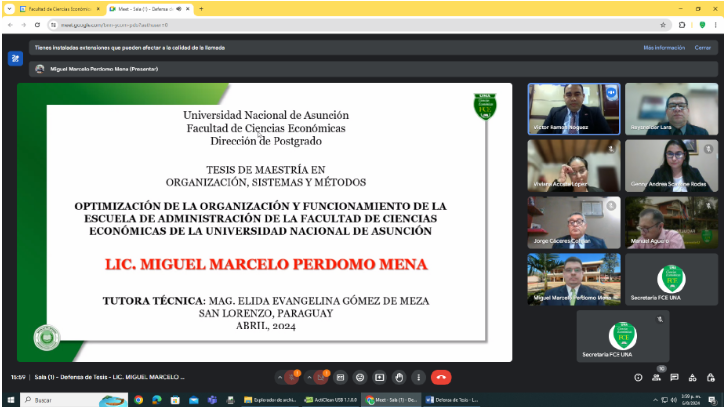Image resolution: width=725 pixels, height=407 pixels.
Task: Open taskbar clock and date
Action: click(x=691, y=400)
